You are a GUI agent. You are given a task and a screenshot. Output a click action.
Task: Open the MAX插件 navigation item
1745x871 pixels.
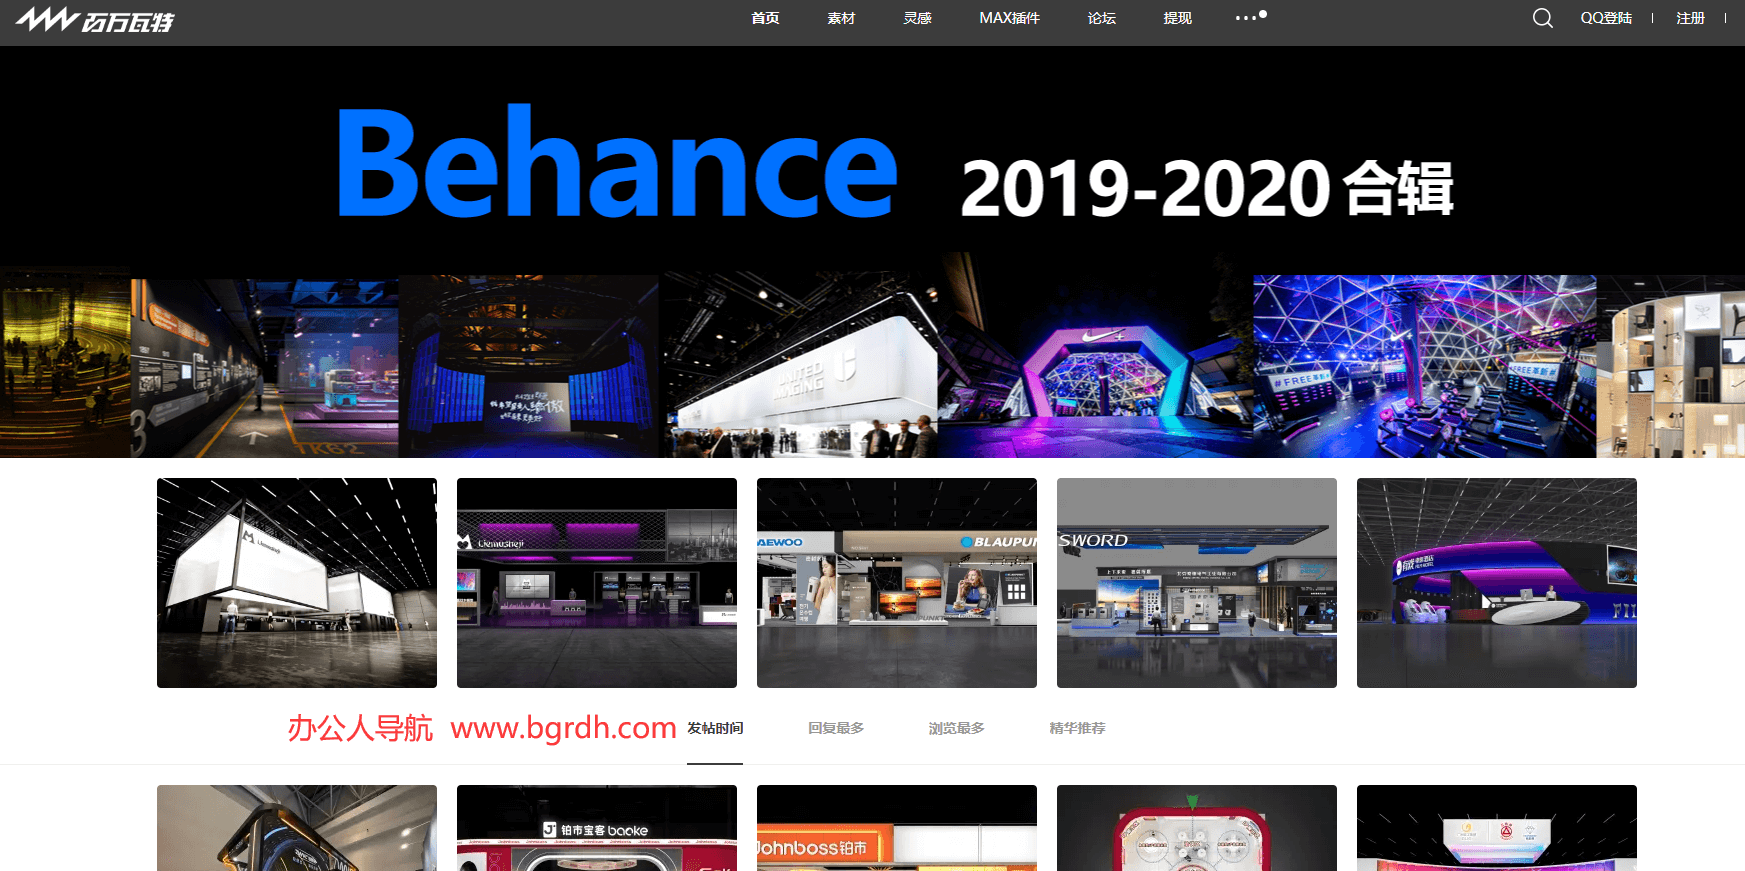point(1009,18)
